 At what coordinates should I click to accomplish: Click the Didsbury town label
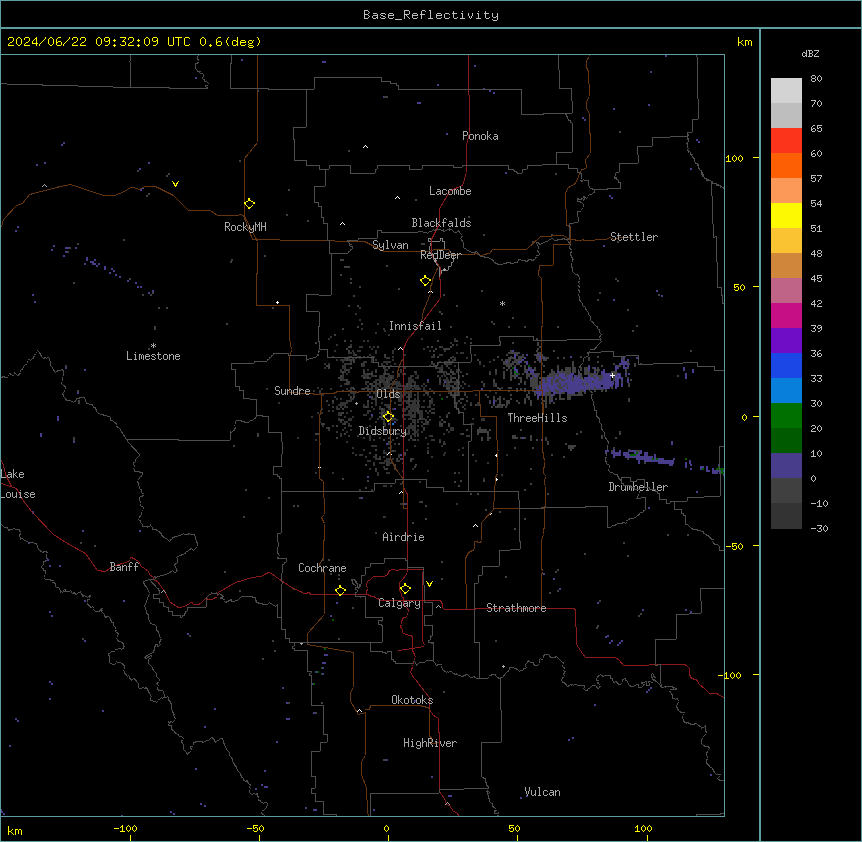point(382,431)
